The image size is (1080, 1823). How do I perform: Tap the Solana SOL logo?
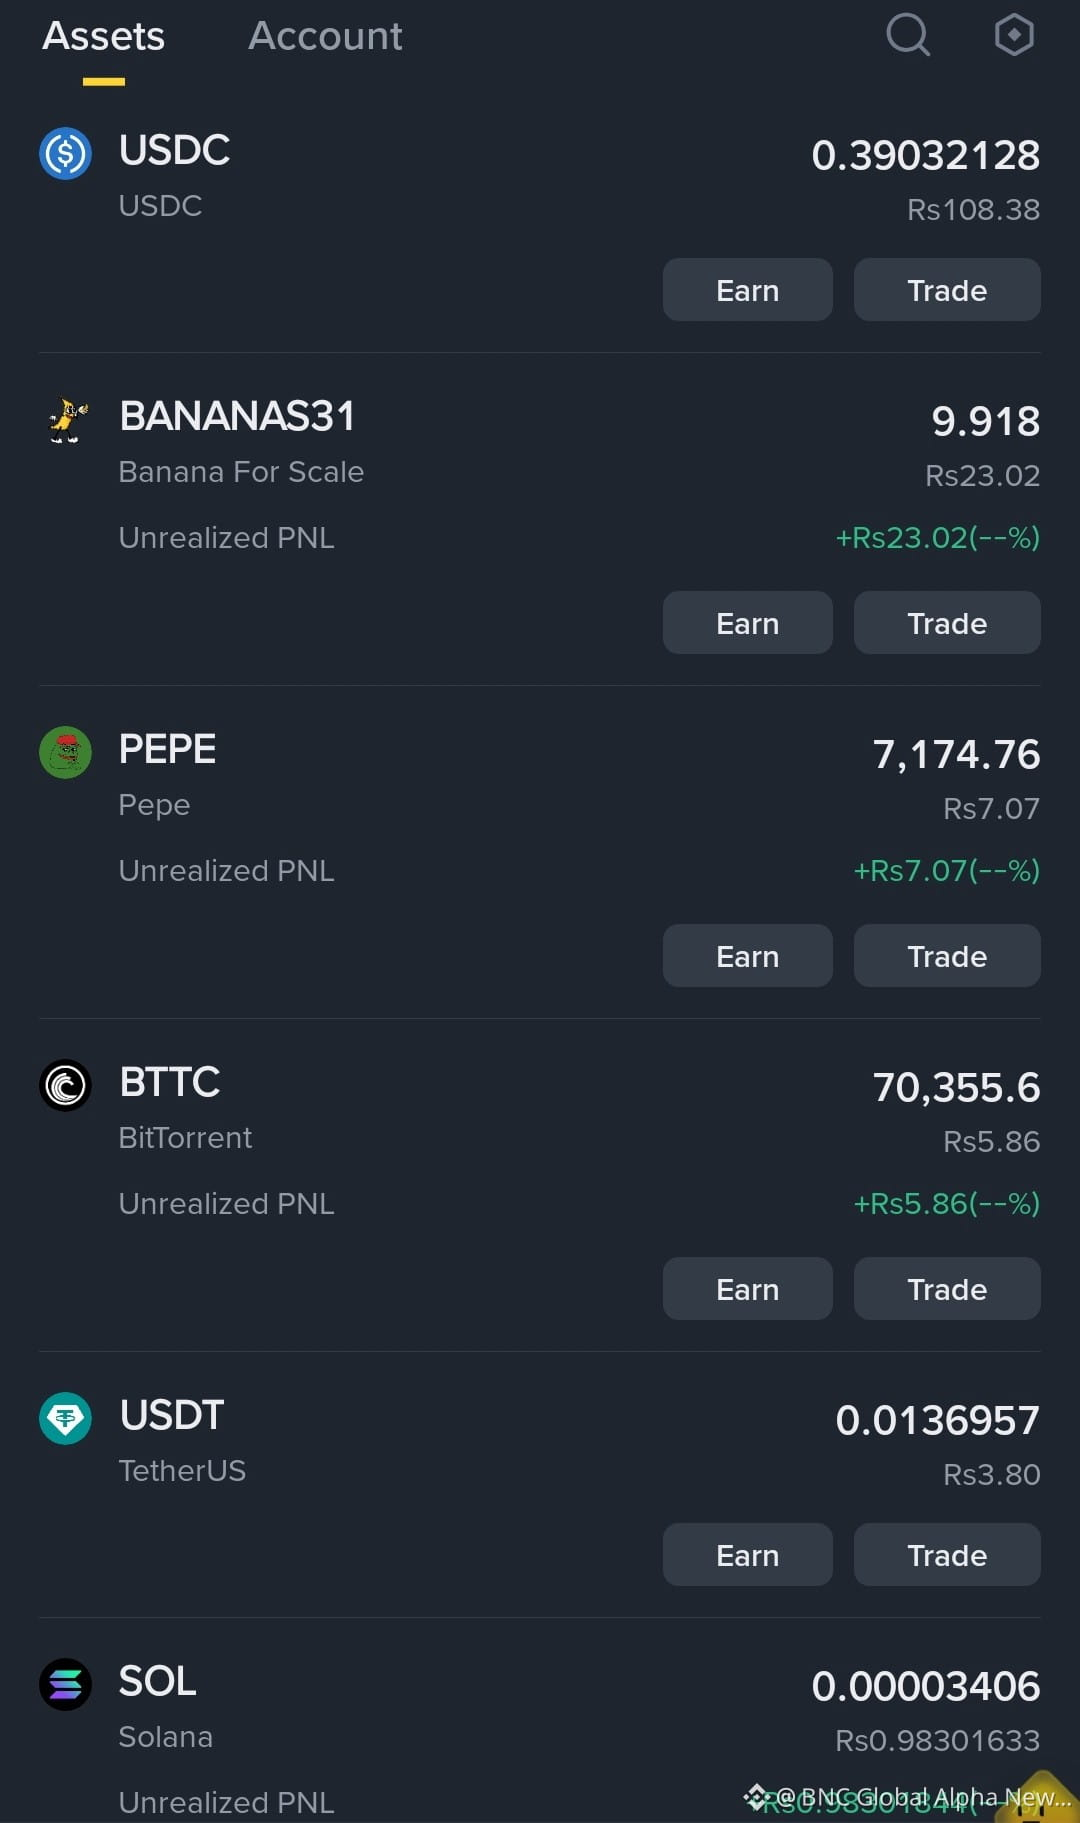[65, 1684]
